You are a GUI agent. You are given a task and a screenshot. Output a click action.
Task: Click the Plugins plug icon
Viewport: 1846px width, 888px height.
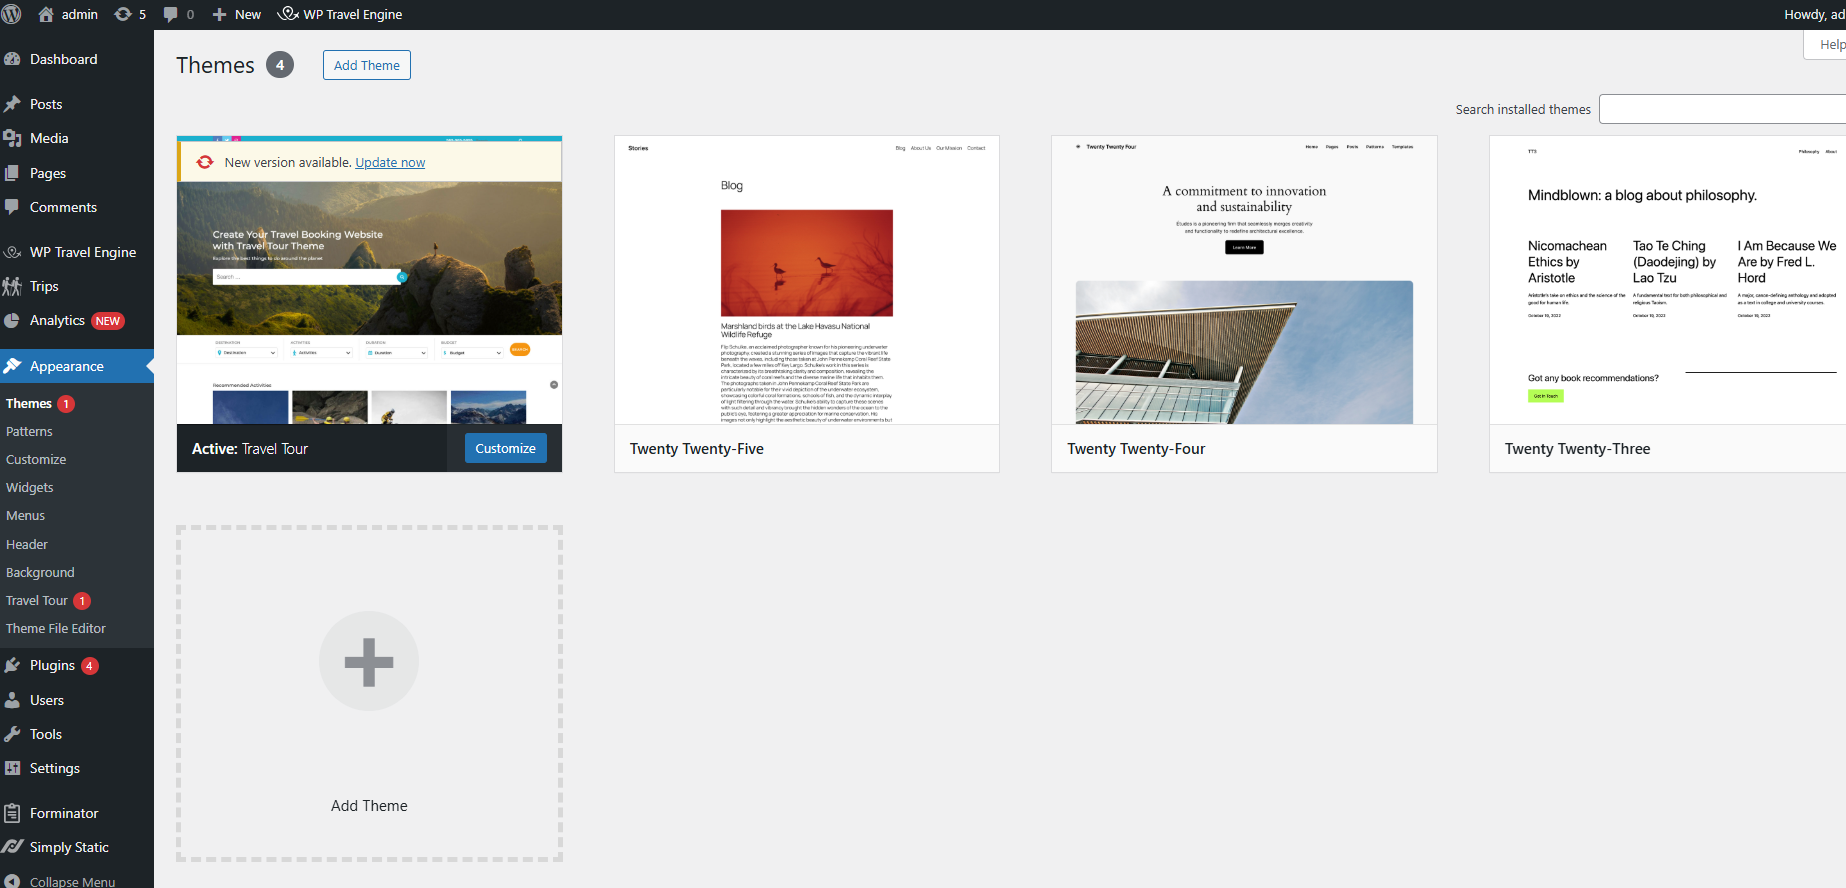click(x=12, y=665)
